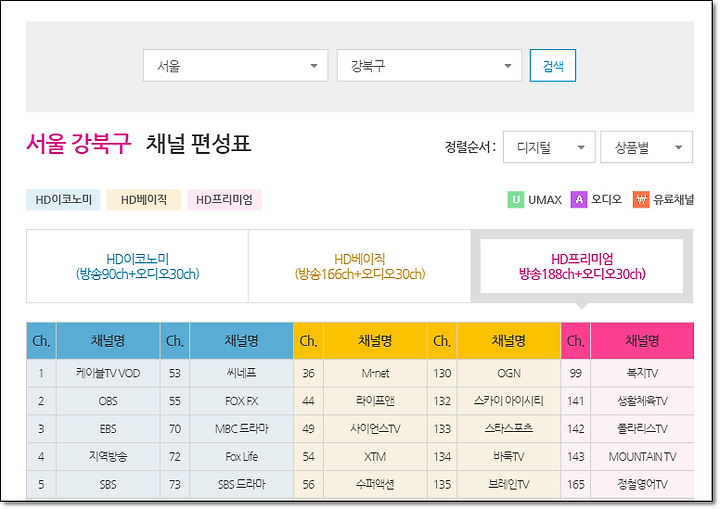Screen dimensions: 720x509
Task: Open the 상품별 sort dropdown
Action: pos(647,147)
